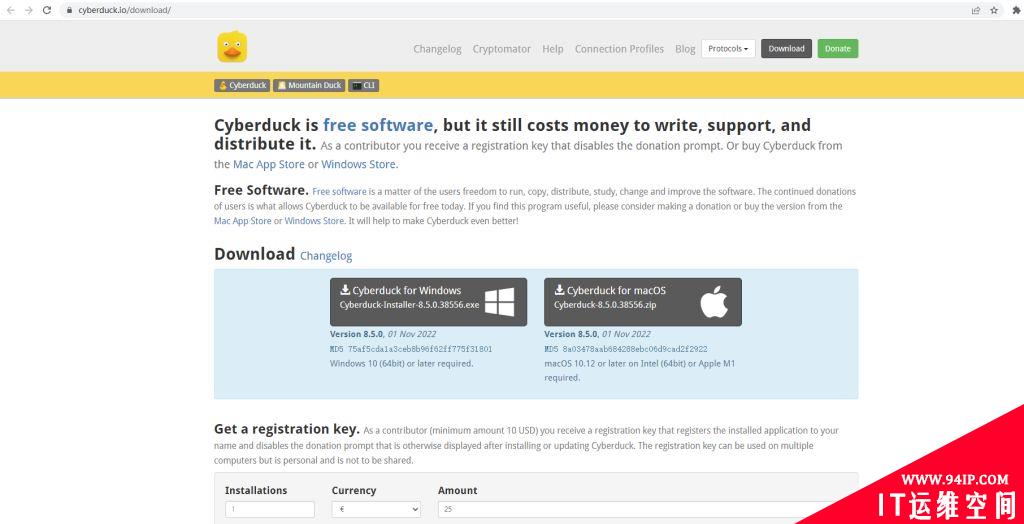Expand the Protocols dropdown
The image size is (1024, 524).
[x=728, y=49]
